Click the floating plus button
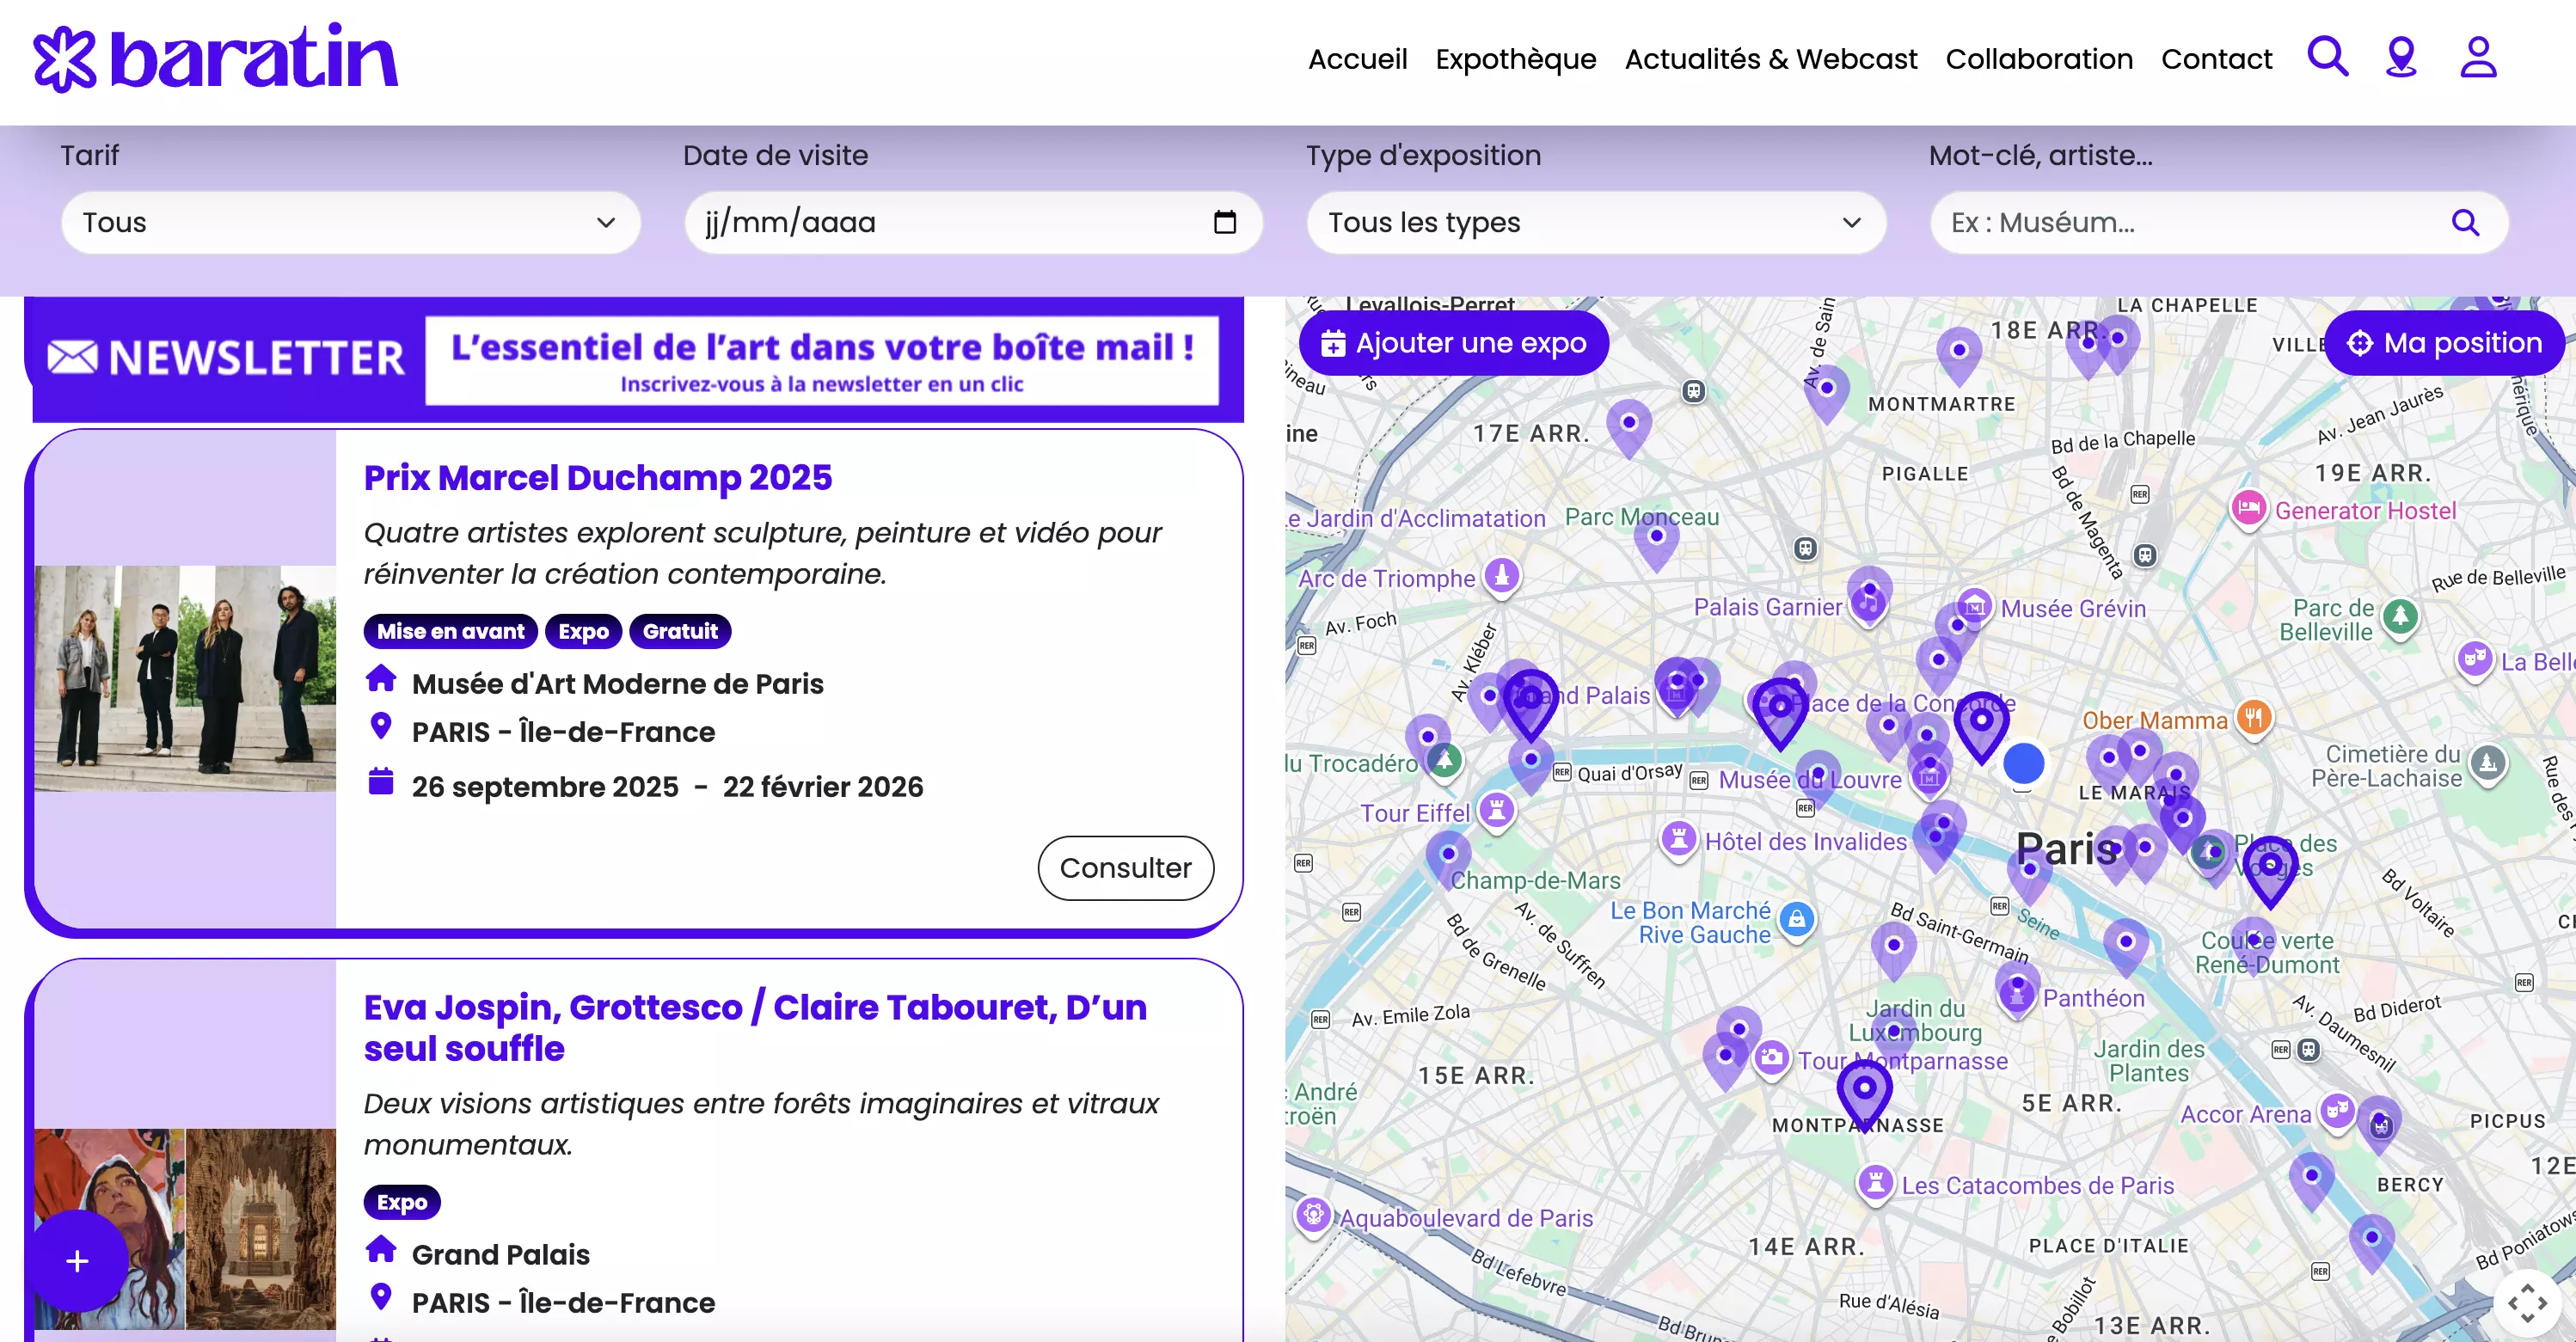The height and width of the screenshot is (1342, 2576). point(77,1261)
